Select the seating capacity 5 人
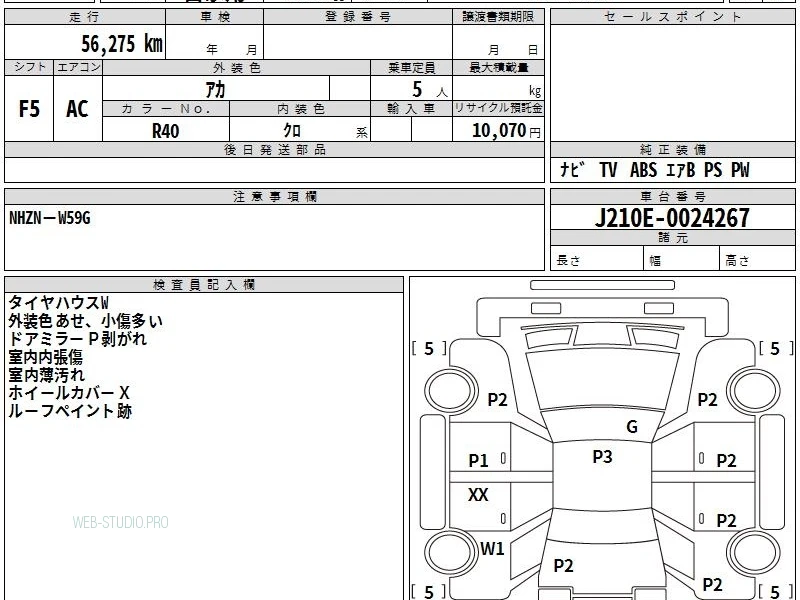Screen dimensions: 800x600 click(430, 90)
